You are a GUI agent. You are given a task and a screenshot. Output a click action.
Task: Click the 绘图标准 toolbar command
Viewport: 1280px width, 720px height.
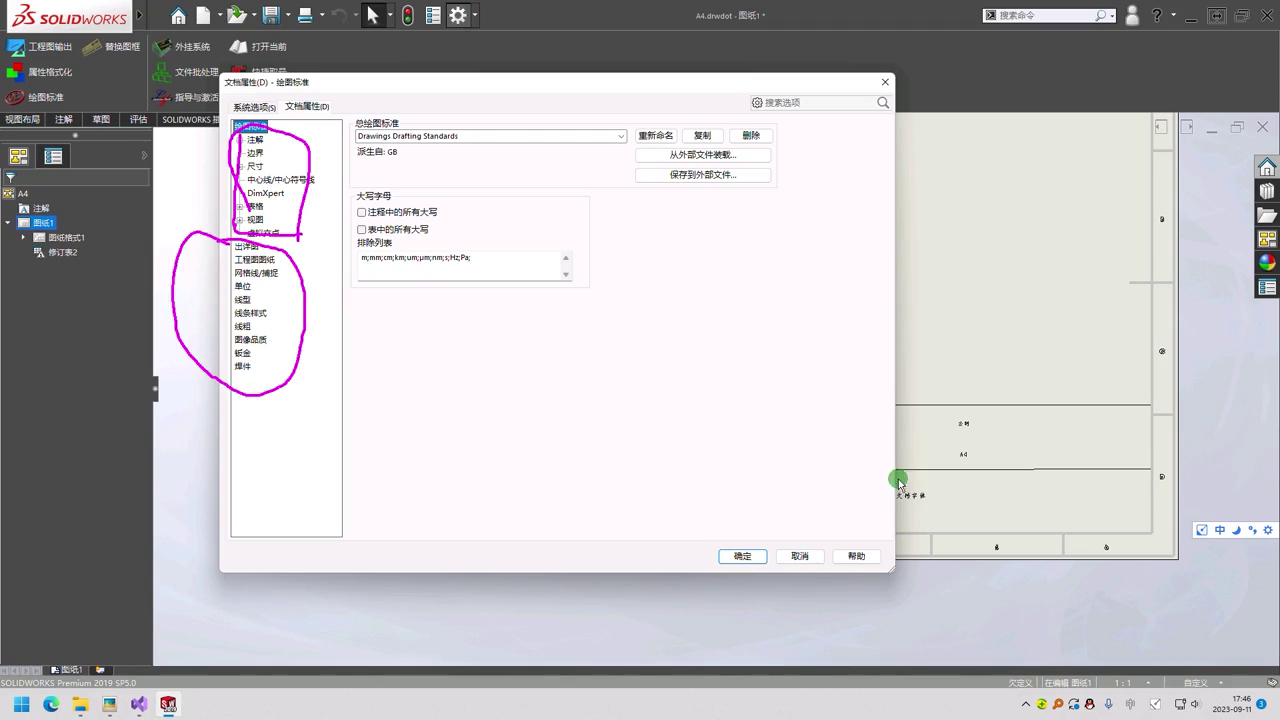point(35,98)
